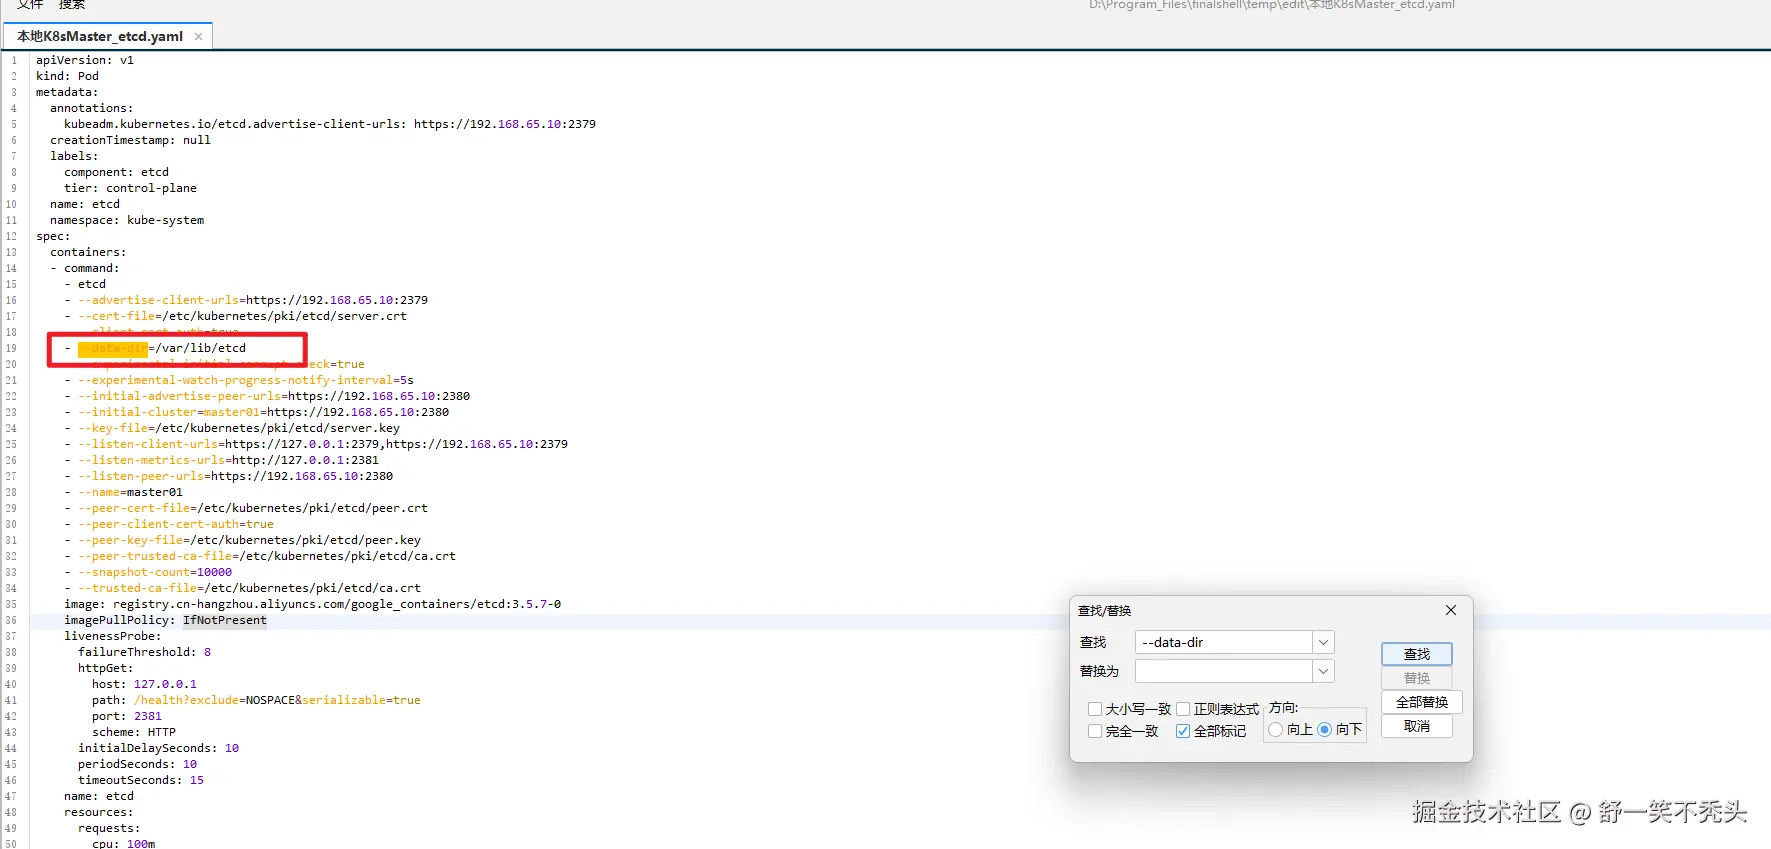Click the 取消 button
Image resolution: width=1771 pixels, height=849 pixels.
point(1416,726)
